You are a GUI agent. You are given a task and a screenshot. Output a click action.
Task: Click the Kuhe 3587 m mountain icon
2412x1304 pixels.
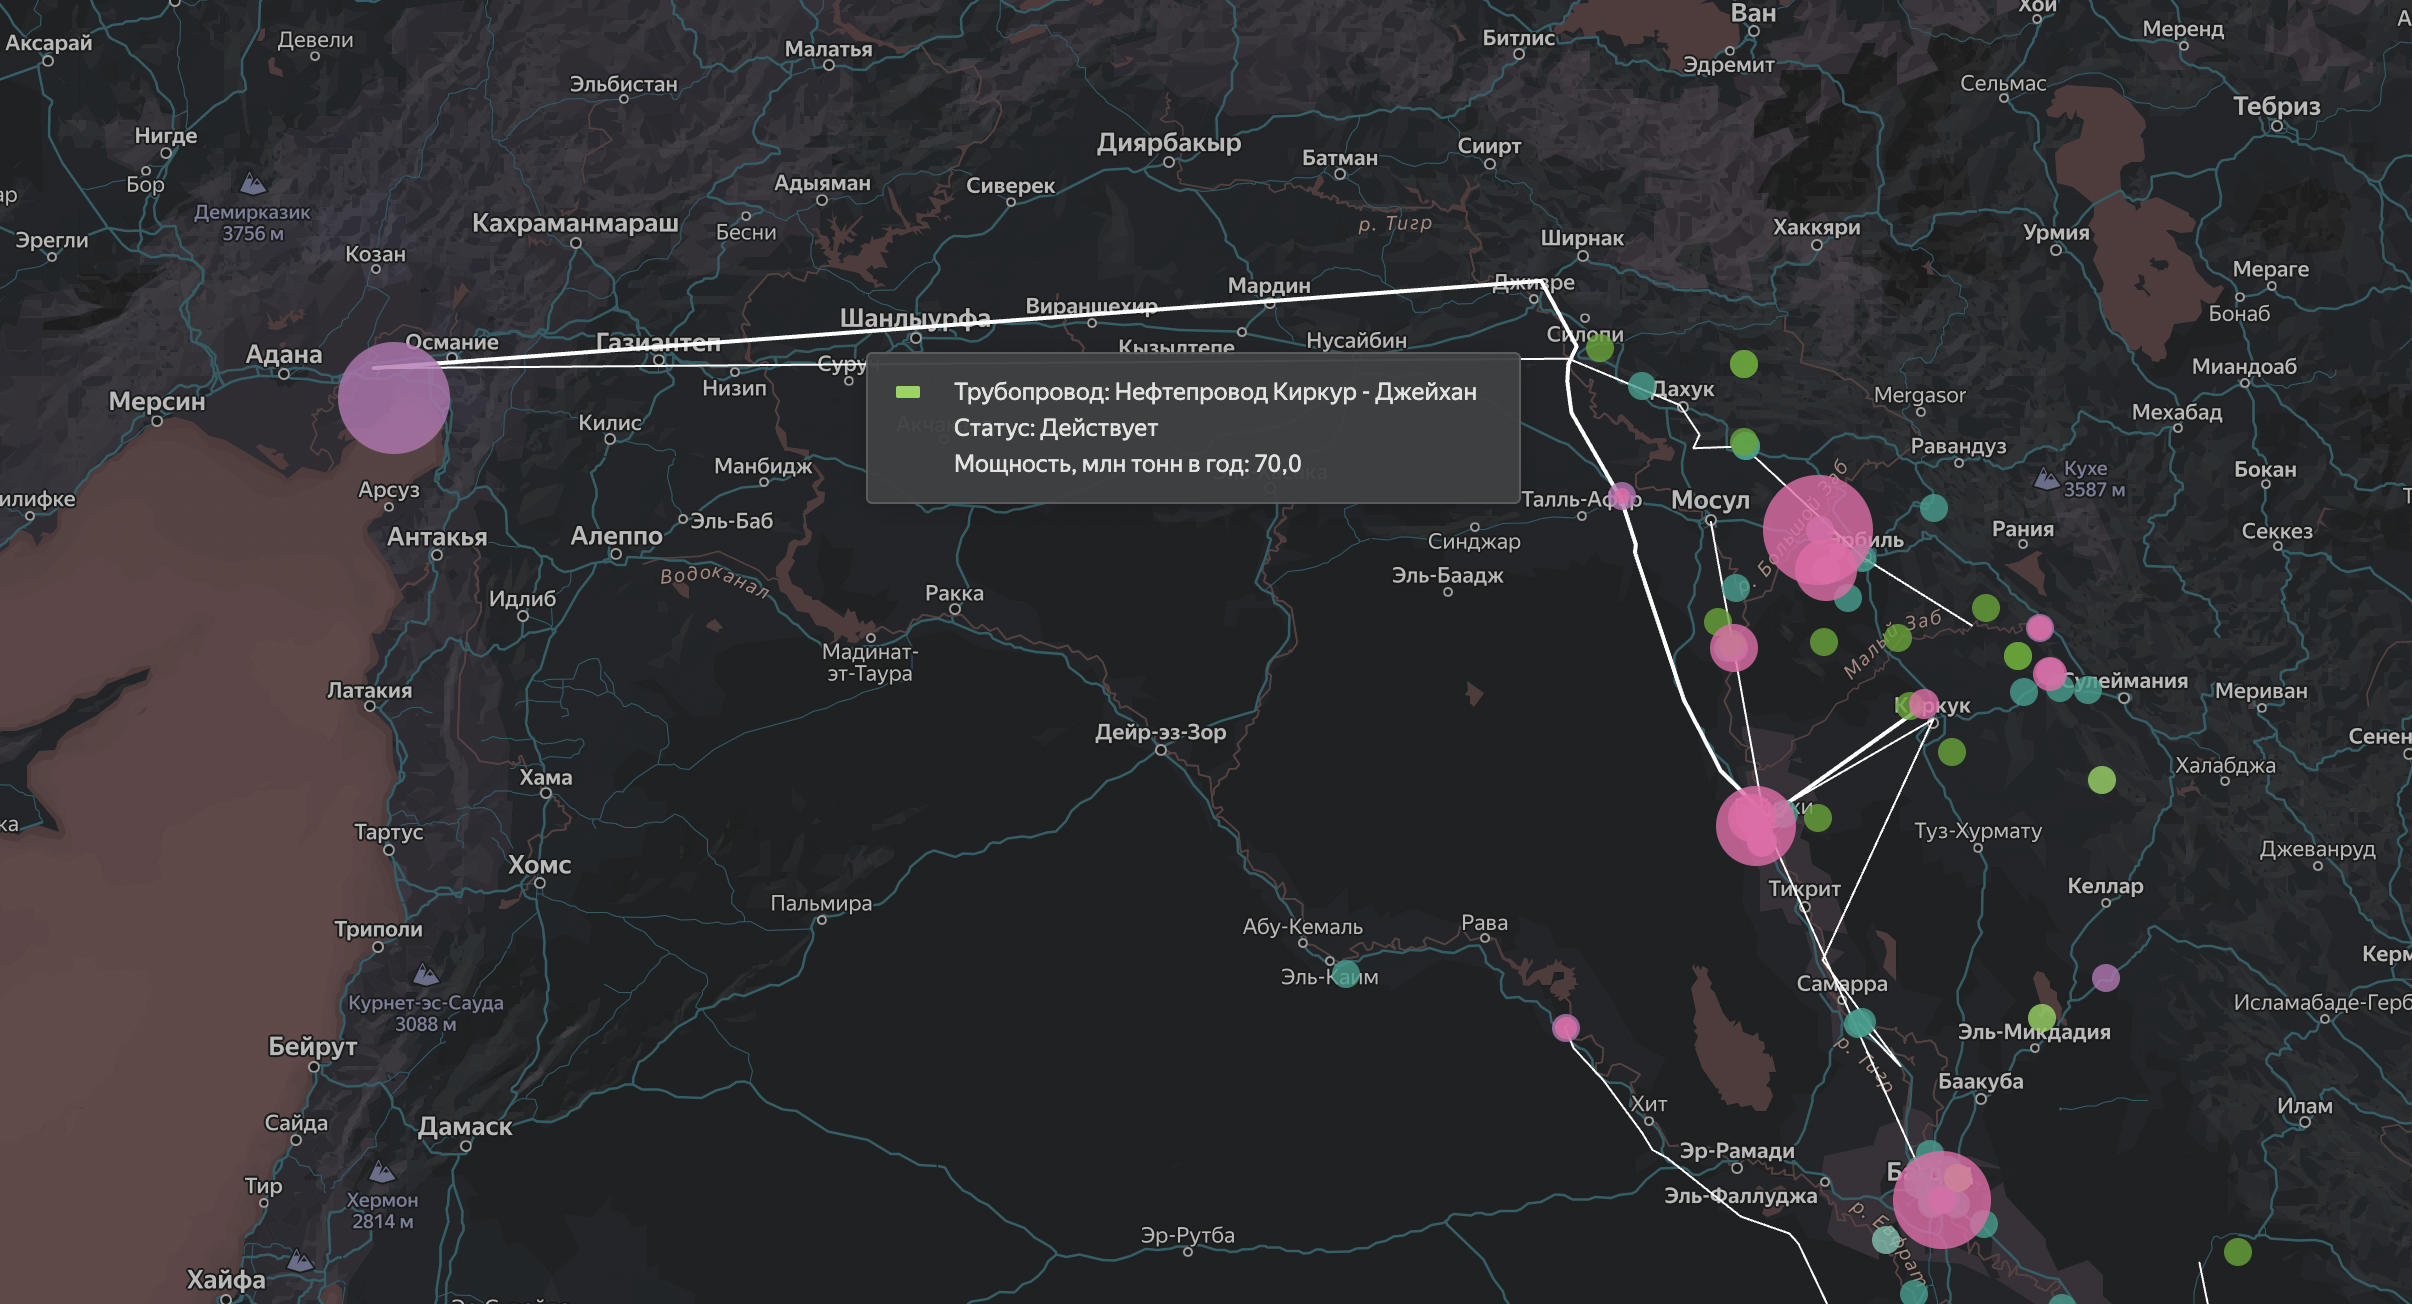pos(2046,479)
